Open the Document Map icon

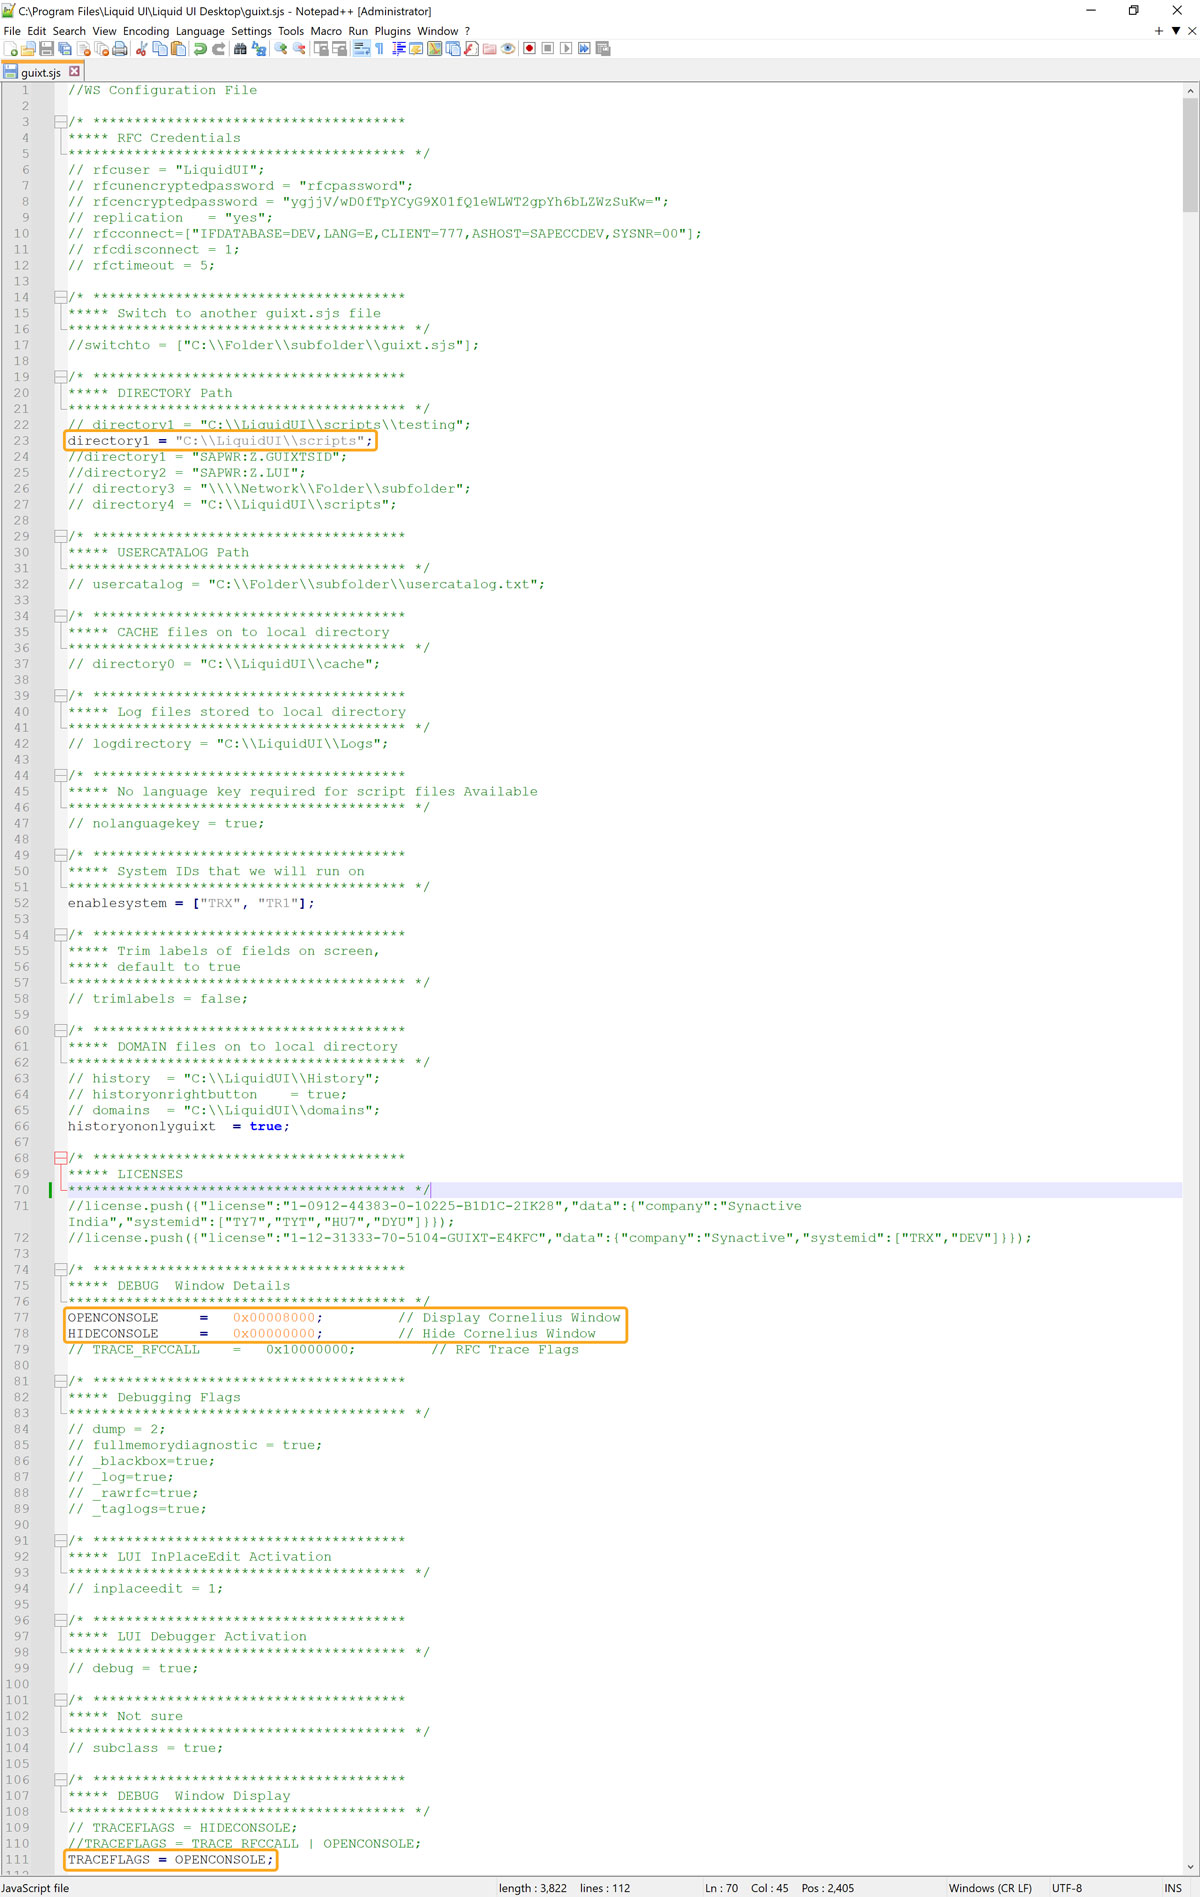pyautogui.click(x=434, y=49)
